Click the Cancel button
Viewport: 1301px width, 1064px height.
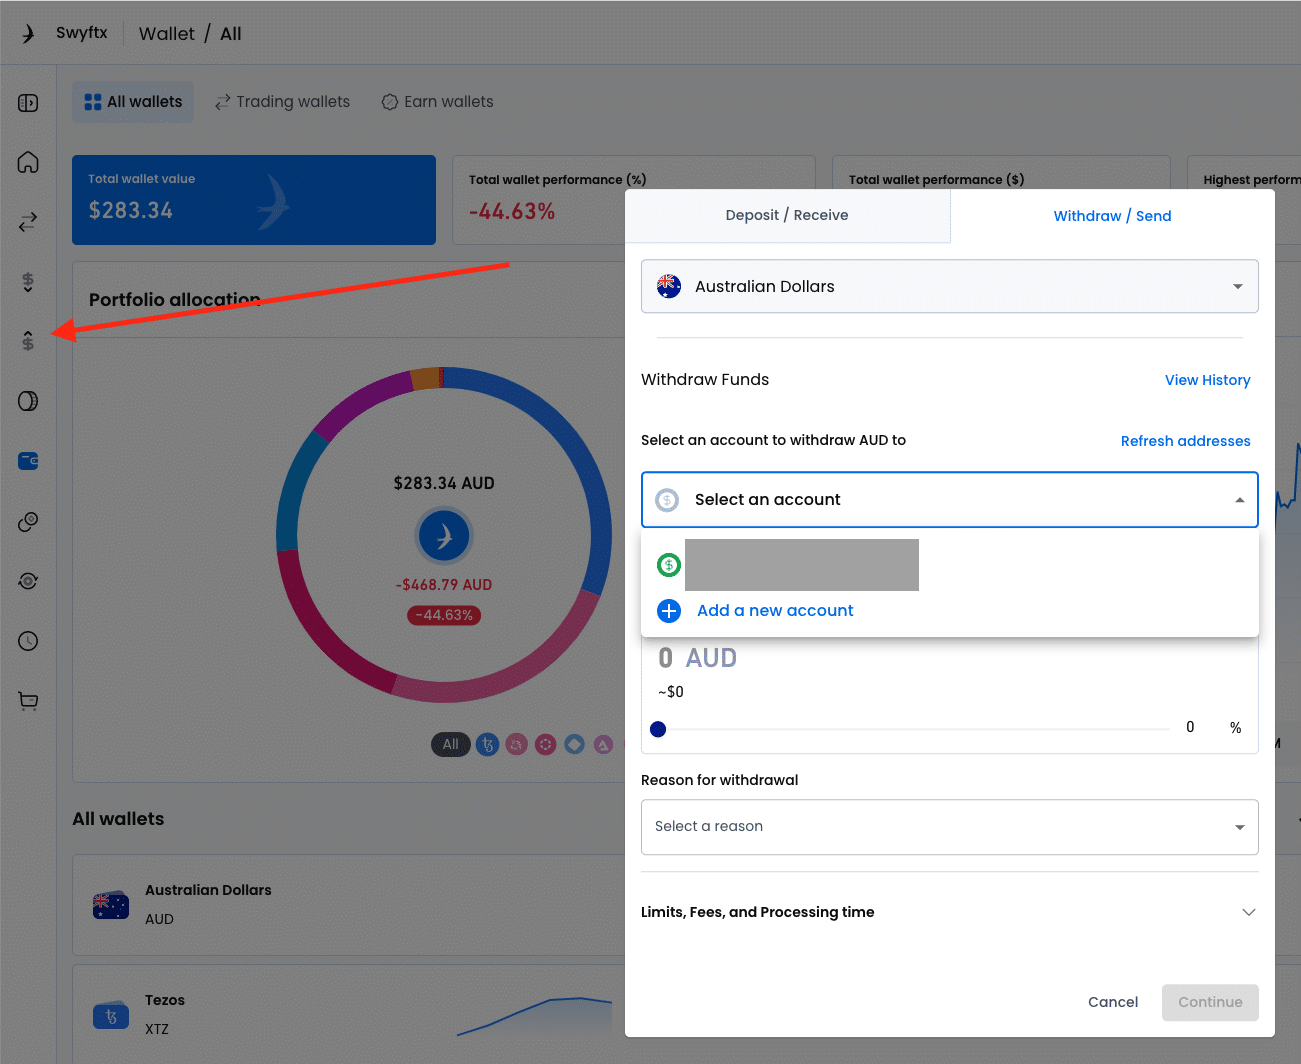click(1113, 1002)
